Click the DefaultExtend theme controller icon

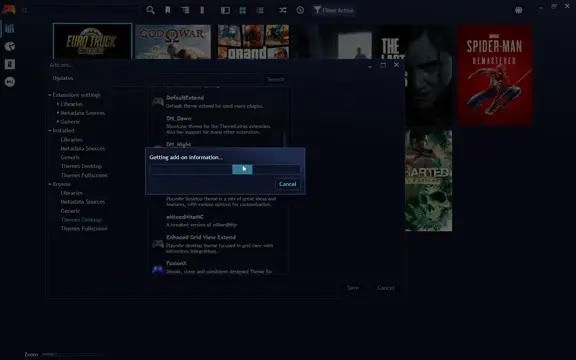(158, 101)
